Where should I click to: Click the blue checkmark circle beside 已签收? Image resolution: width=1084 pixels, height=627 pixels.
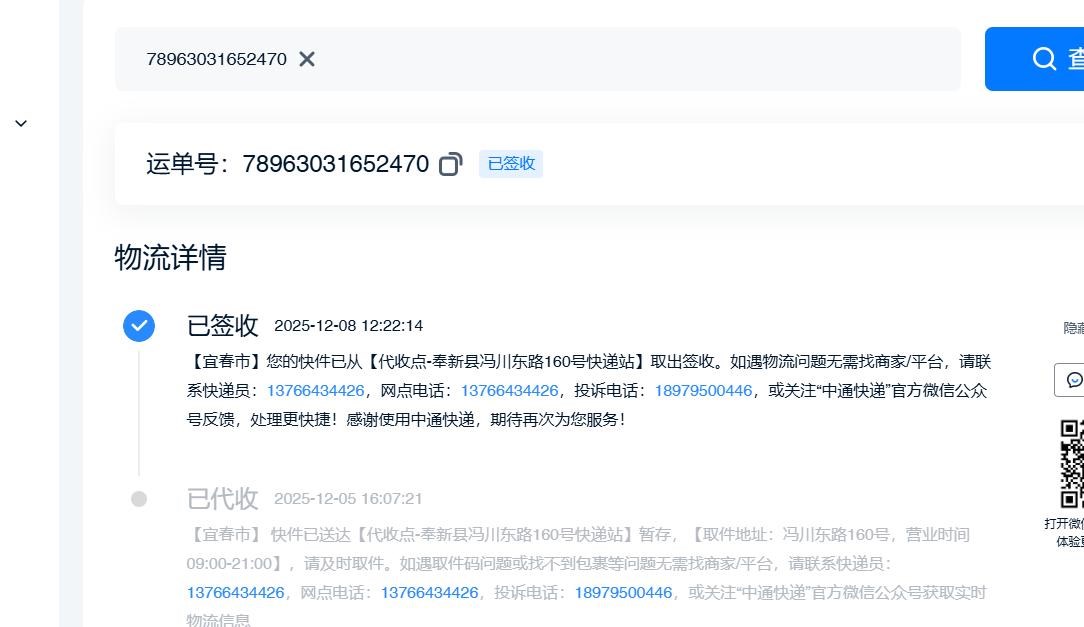click(x=139, y=326)
